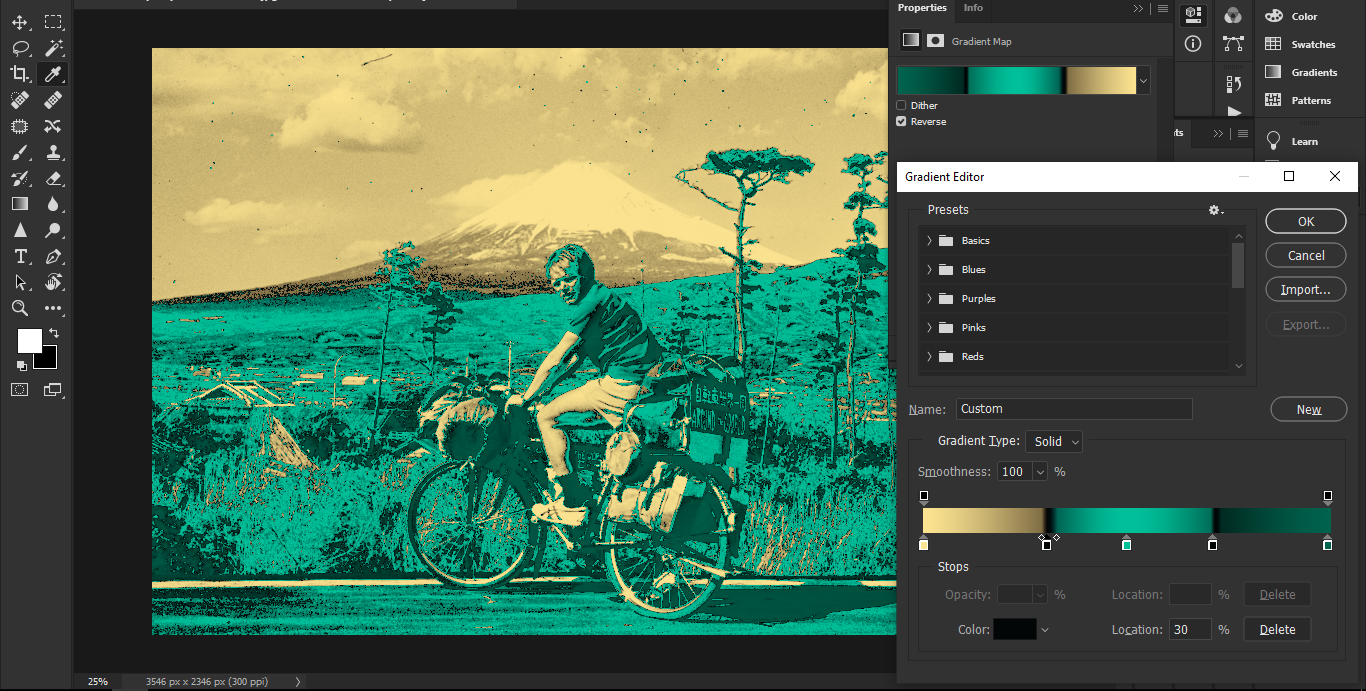Image resolution: width=1366 pixels, height=691 pixels.
Task: Click the Import button
Action: (1305, 289)
